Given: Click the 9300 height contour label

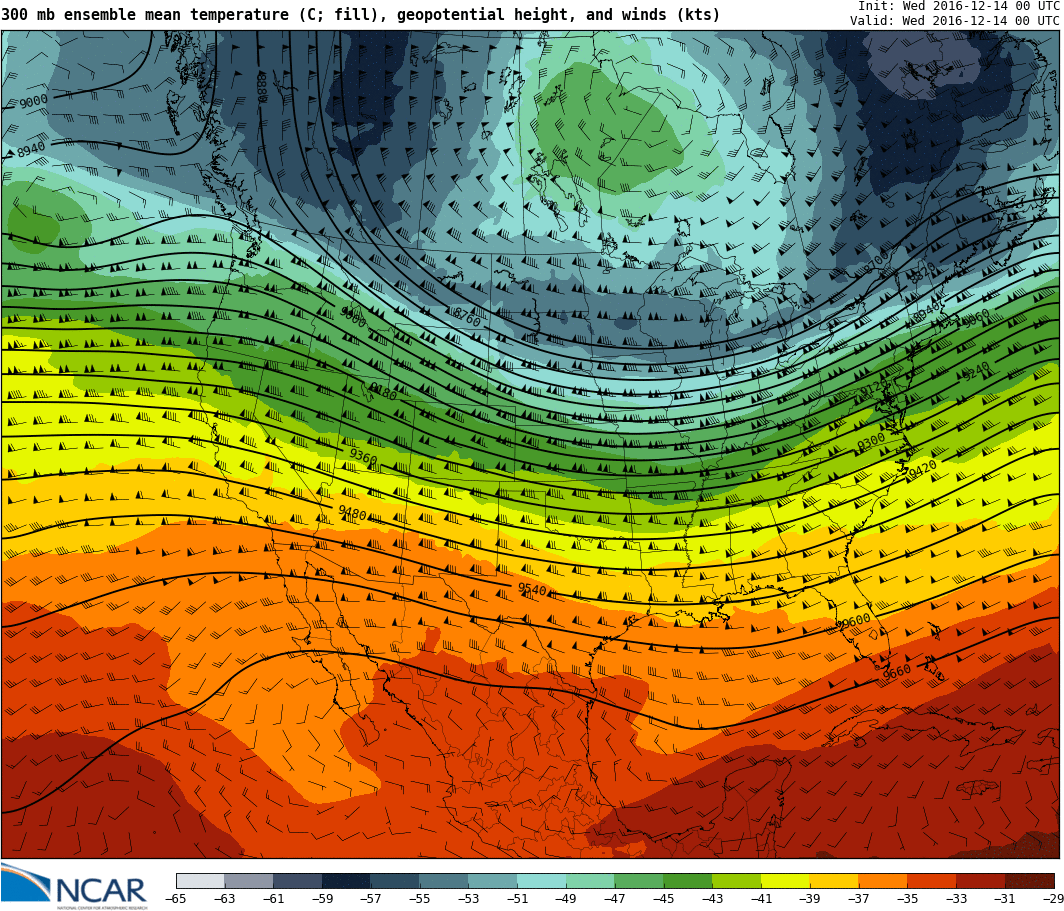Looking at the screenshot, I should (x=871, y=442).
